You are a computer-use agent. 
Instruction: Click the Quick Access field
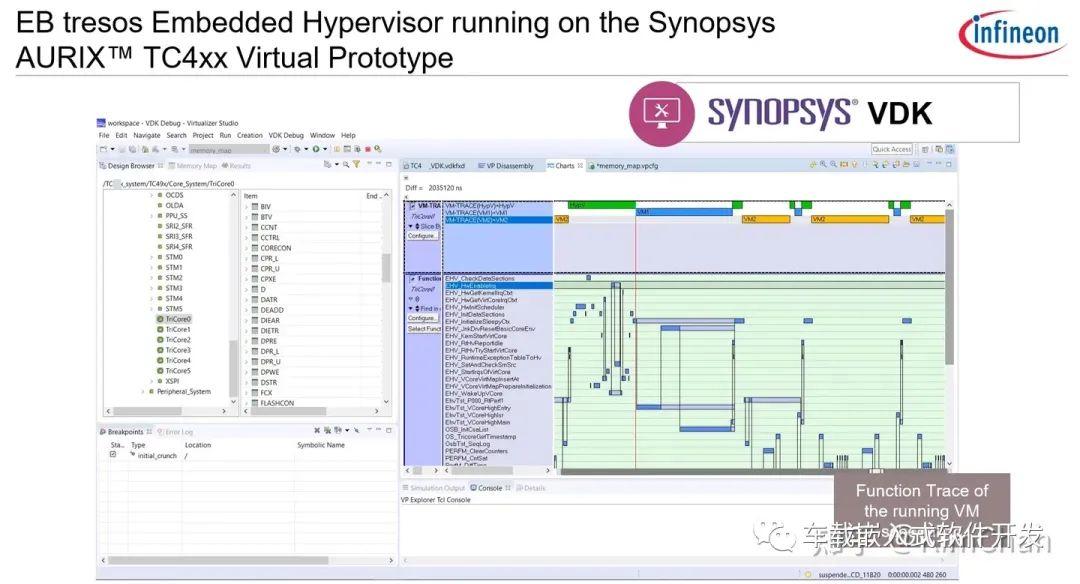[x=892, y=149]
